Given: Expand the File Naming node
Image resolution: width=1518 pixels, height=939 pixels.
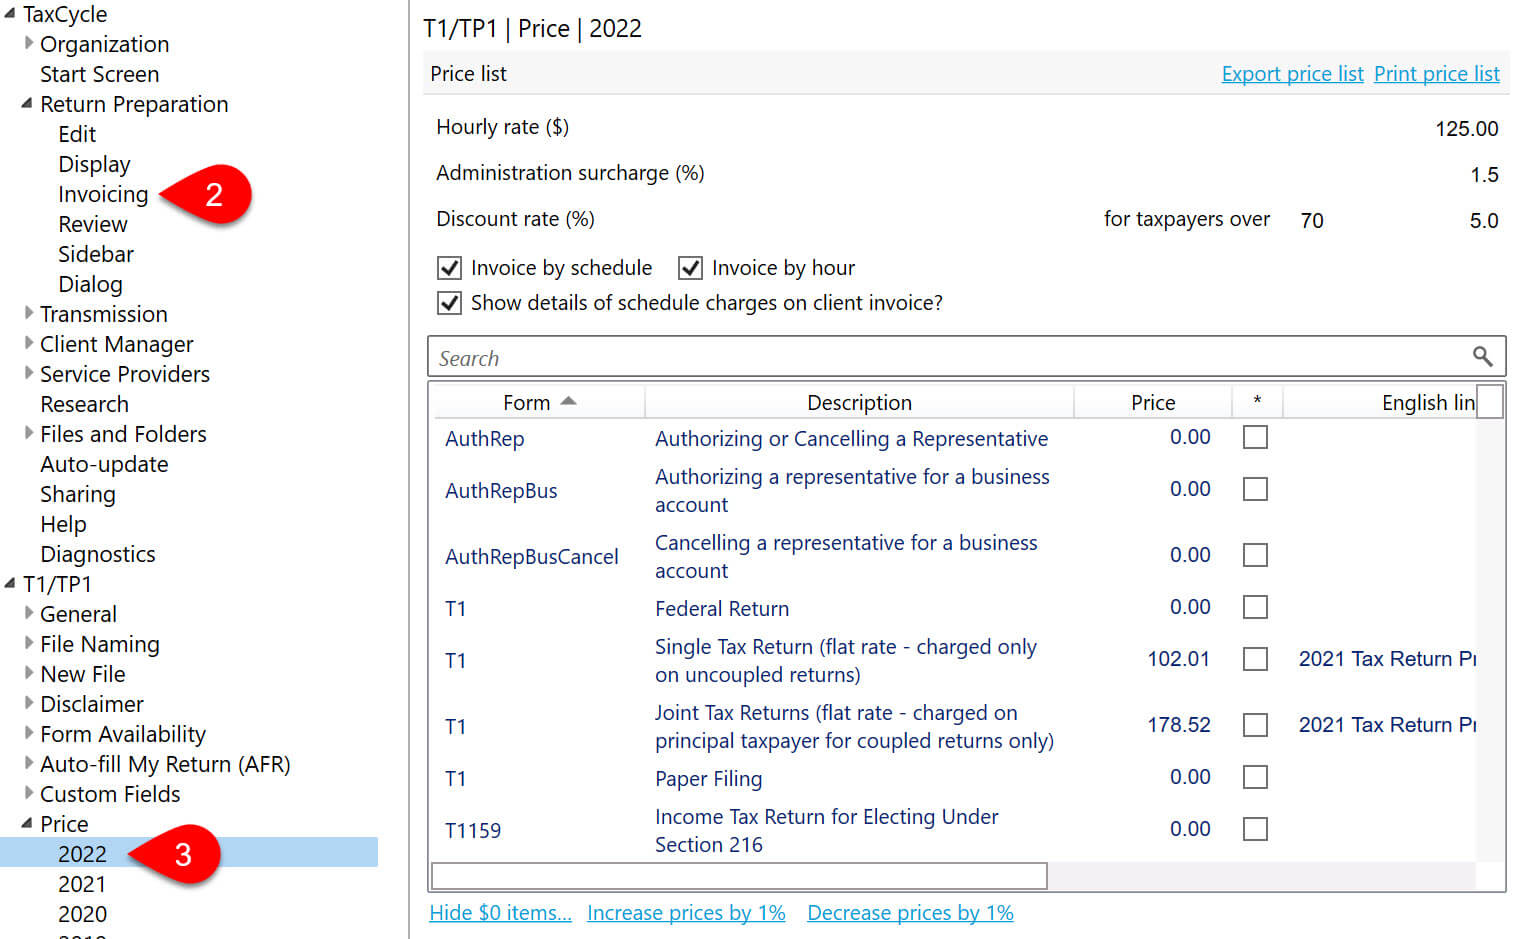Looking at the screenshot, I should 29,643.
